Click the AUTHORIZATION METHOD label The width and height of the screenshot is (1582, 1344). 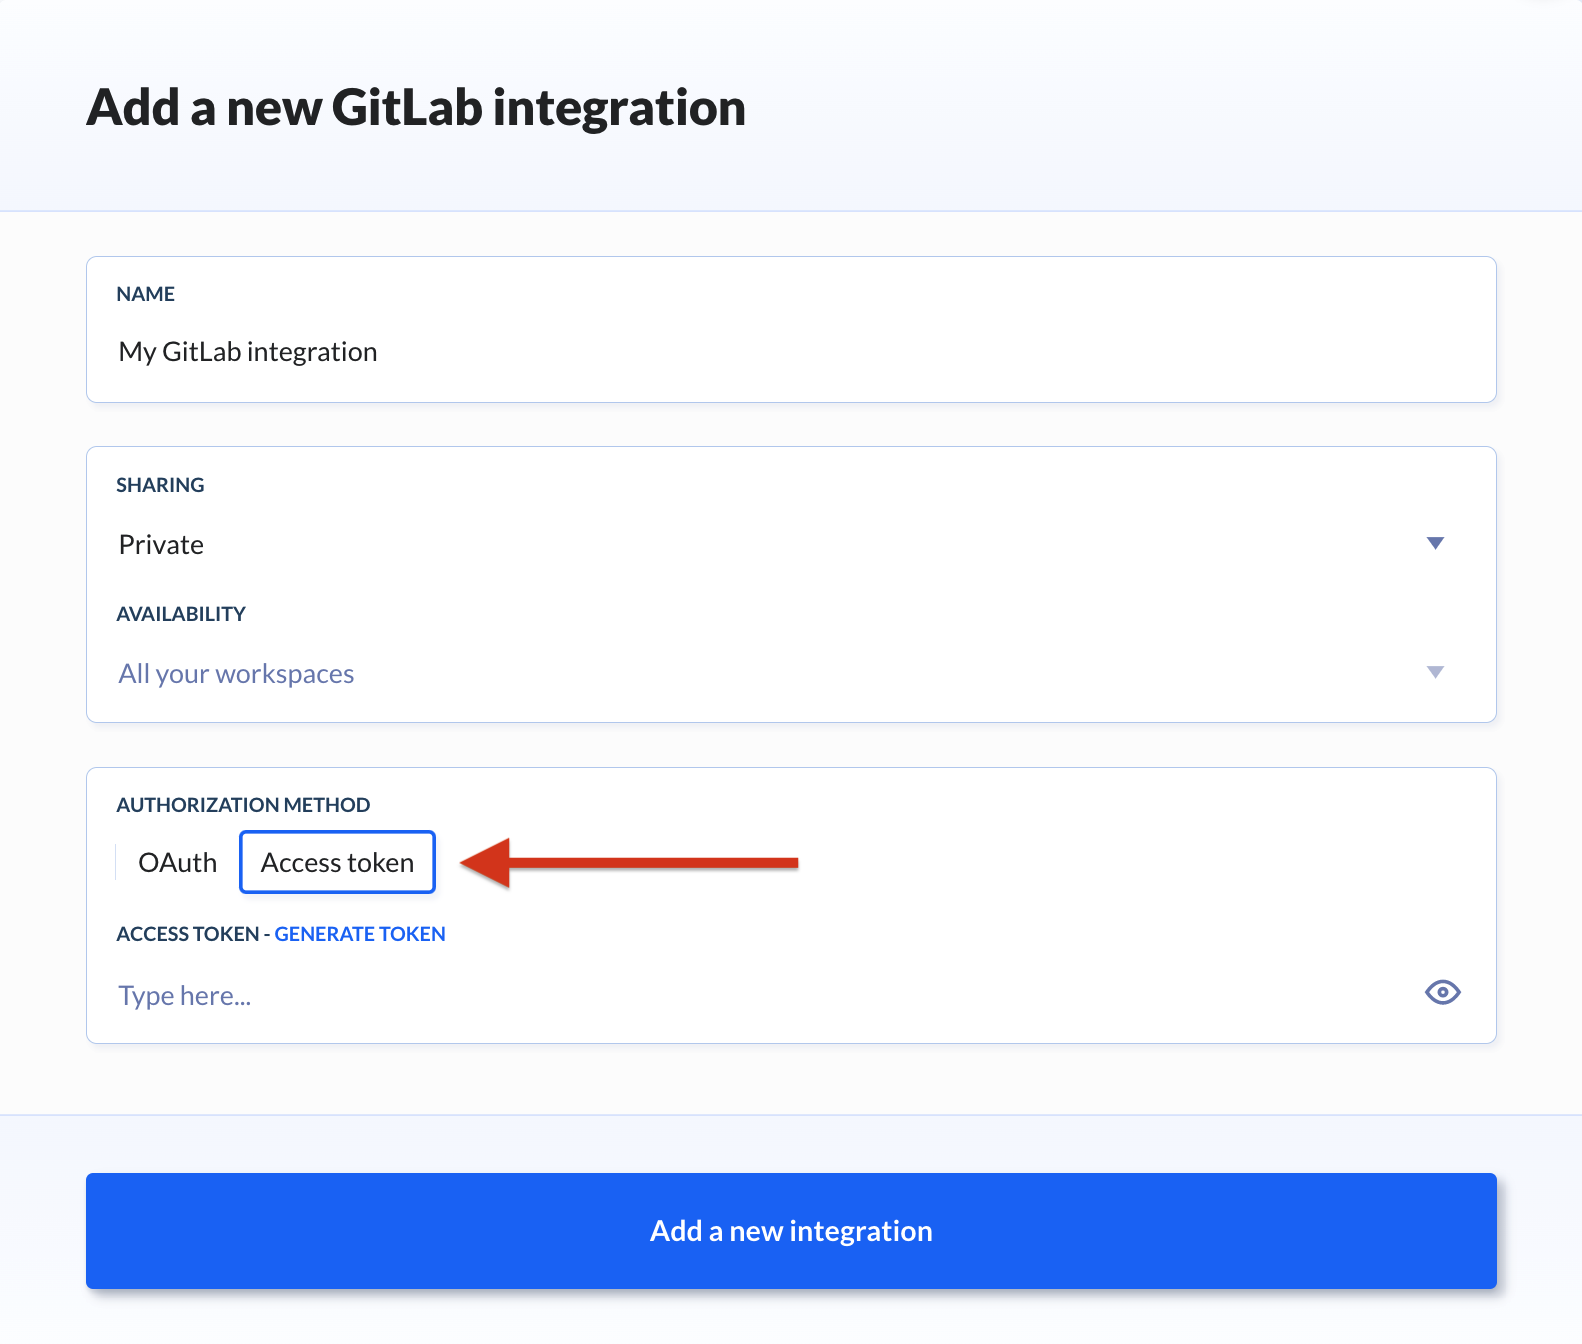click(243, 805)
